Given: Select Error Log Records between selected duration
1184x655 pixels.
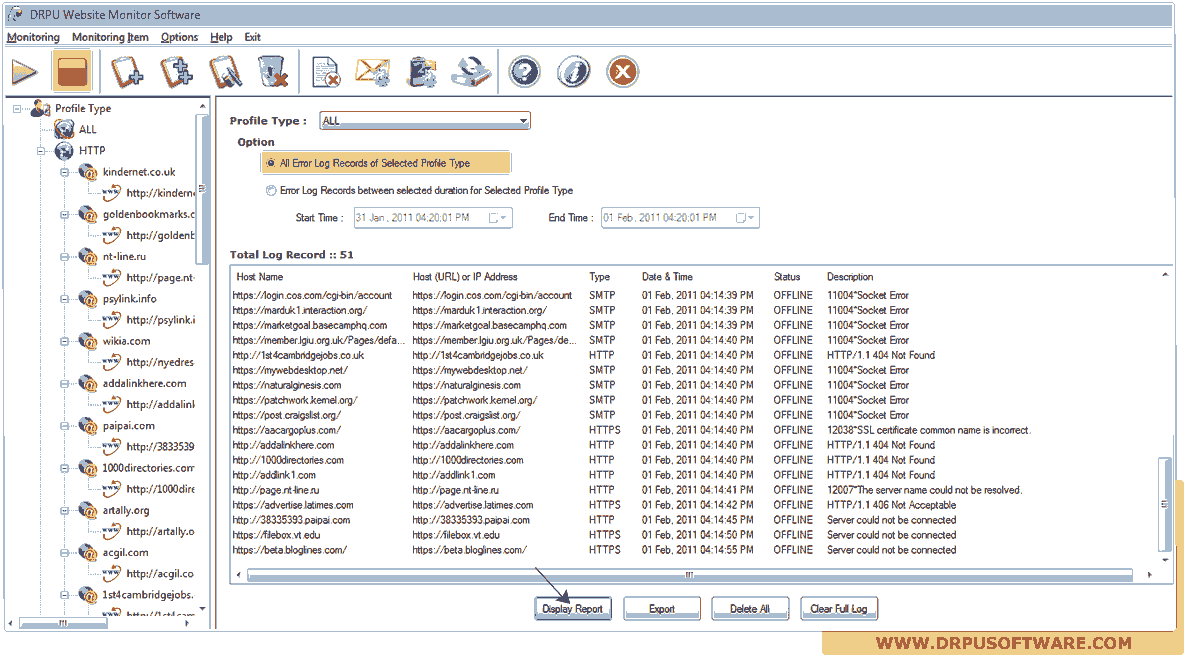Looking at the screenshot, I should pos(270,190).
